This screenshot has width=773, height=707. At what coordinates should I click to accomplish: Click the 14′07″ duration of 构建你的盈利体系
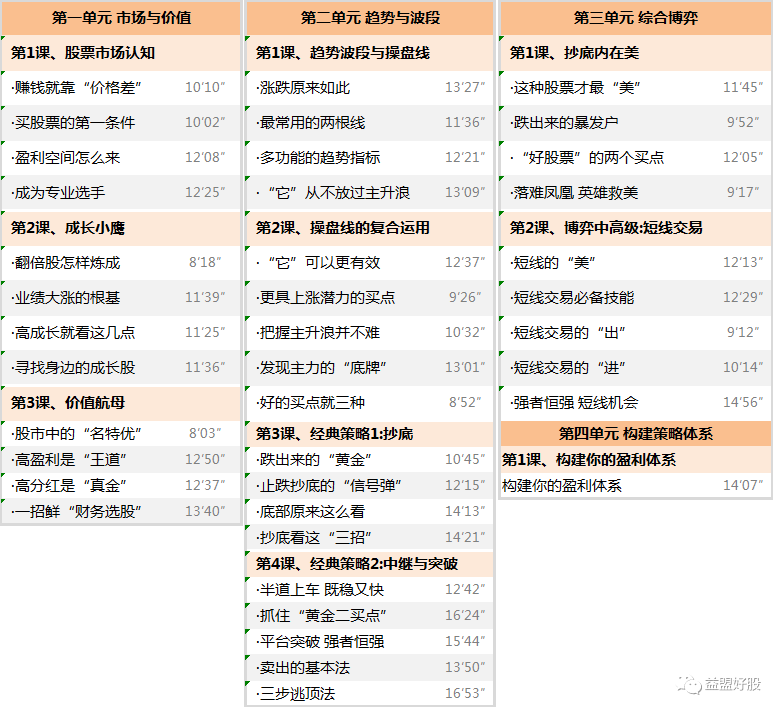point(743,486)
